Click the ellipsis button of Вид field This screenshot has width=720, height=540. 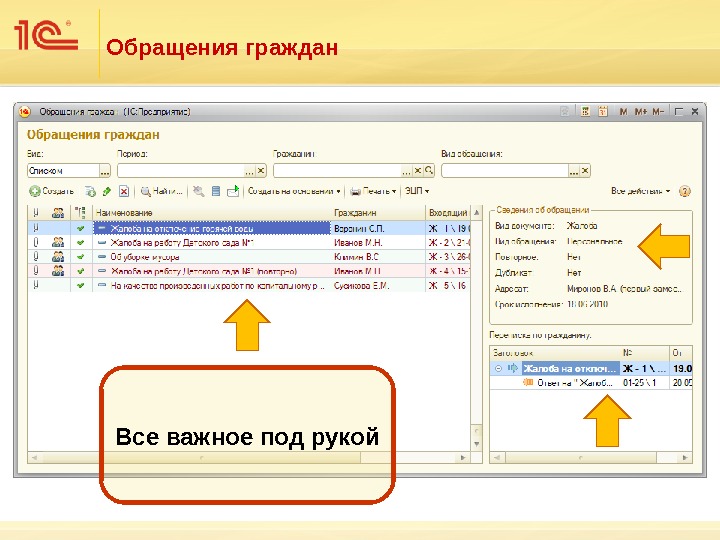coord(105,171)
